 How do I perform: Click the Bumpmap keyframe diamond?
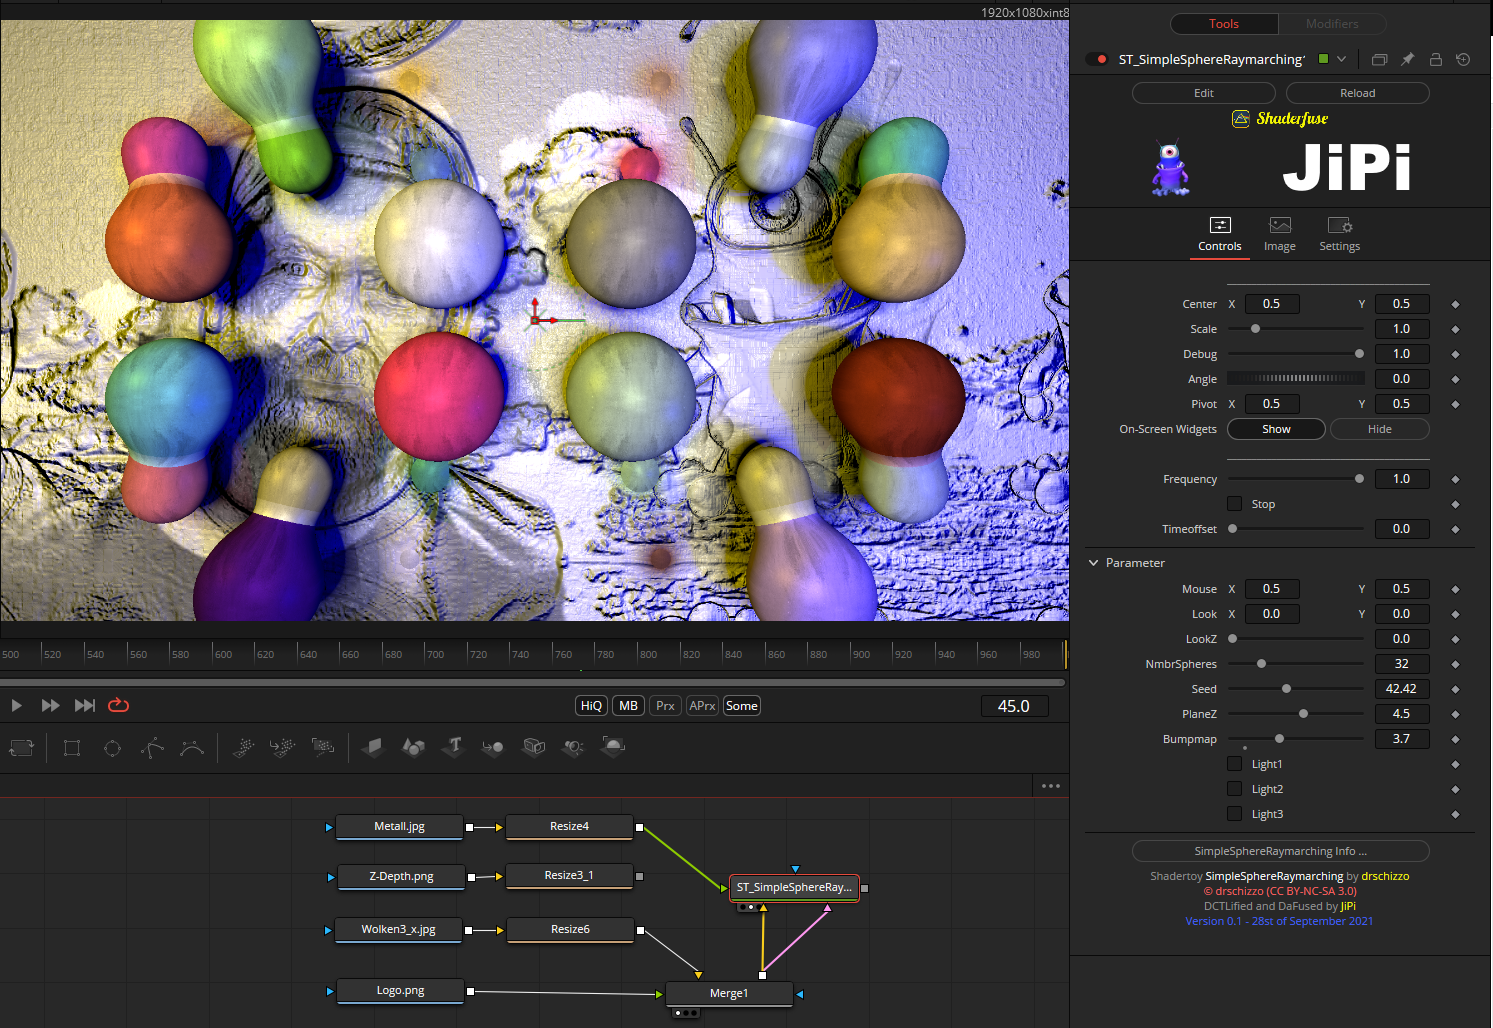[1455, 739]
